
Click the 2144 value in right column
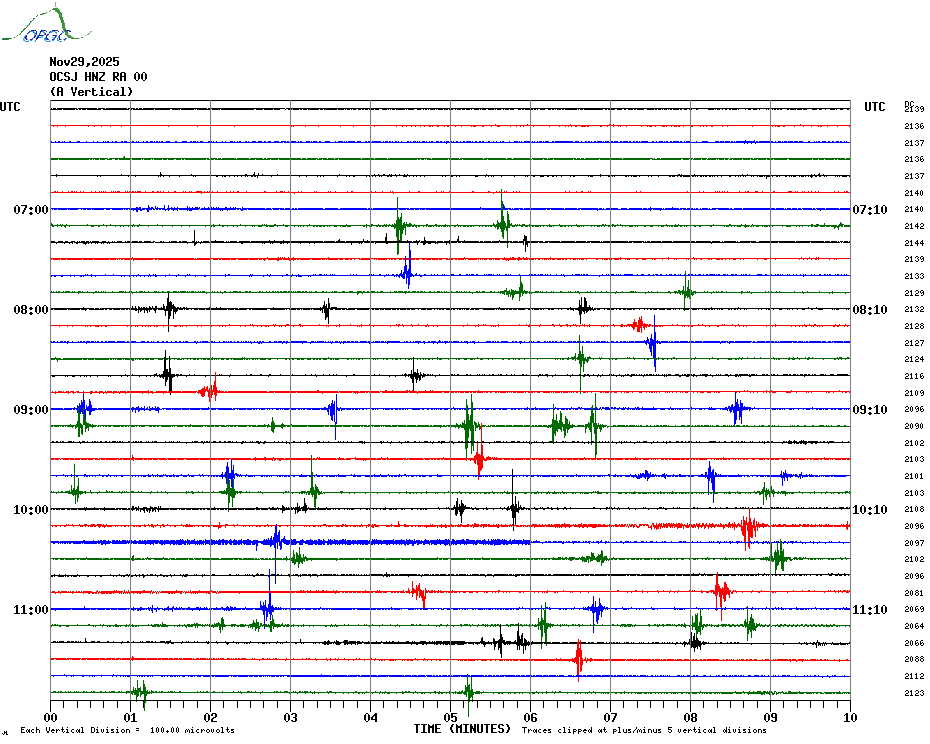click(913, 243)
